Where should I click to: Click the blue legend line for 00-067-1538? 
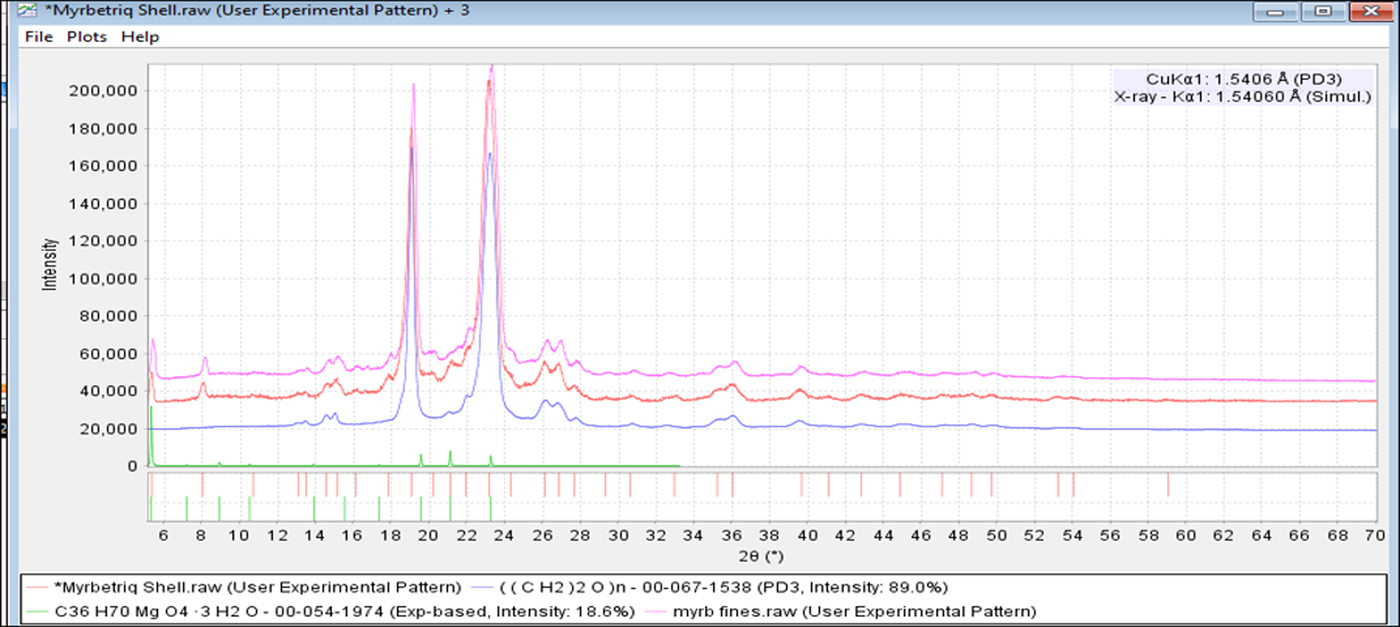pos(482,588)
